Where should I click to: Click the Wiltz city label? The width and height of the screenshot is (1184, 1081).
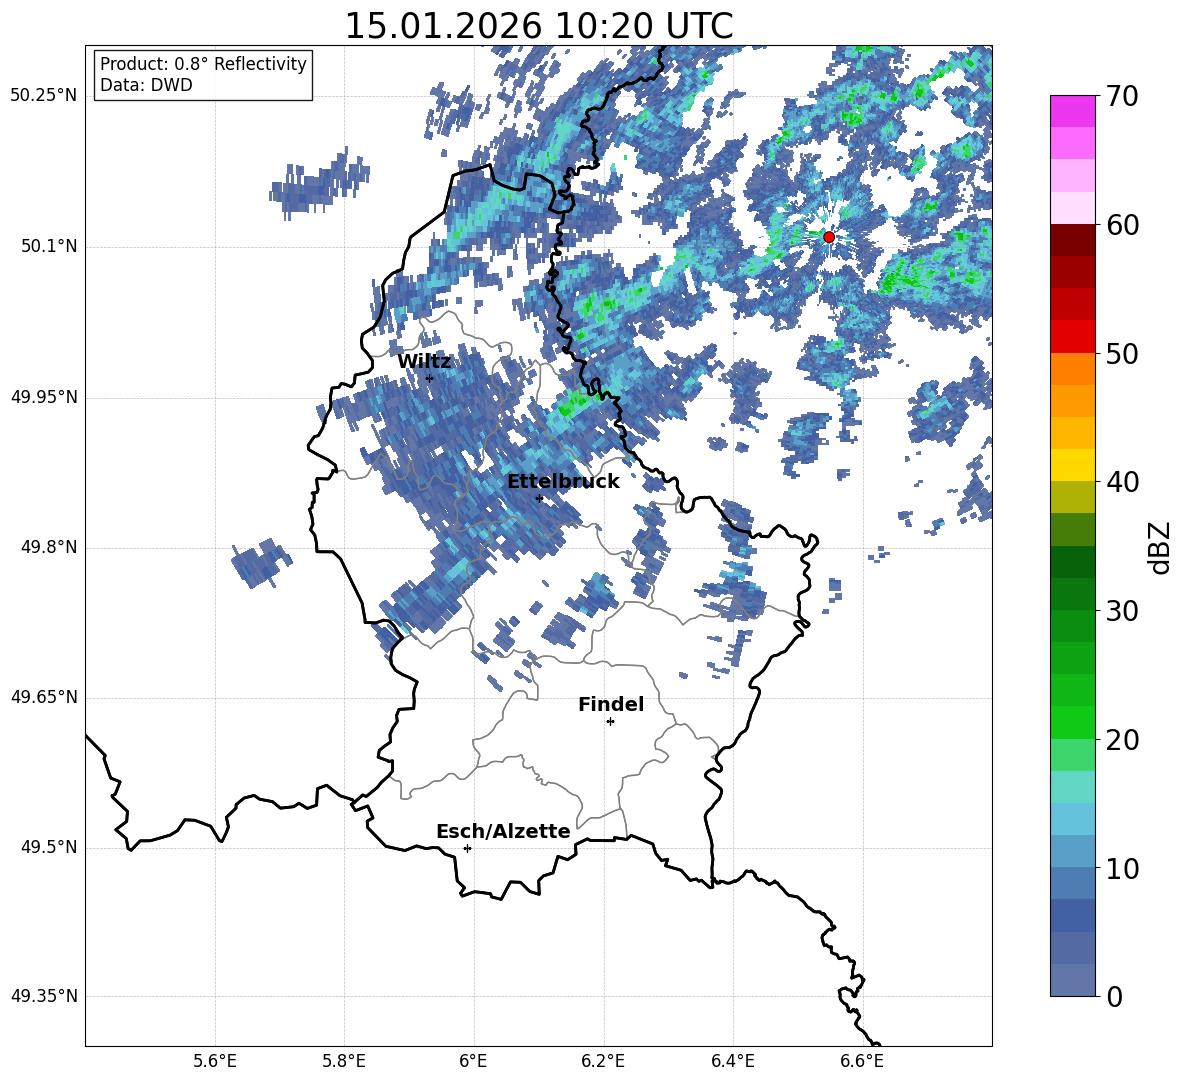pos(424,362)
